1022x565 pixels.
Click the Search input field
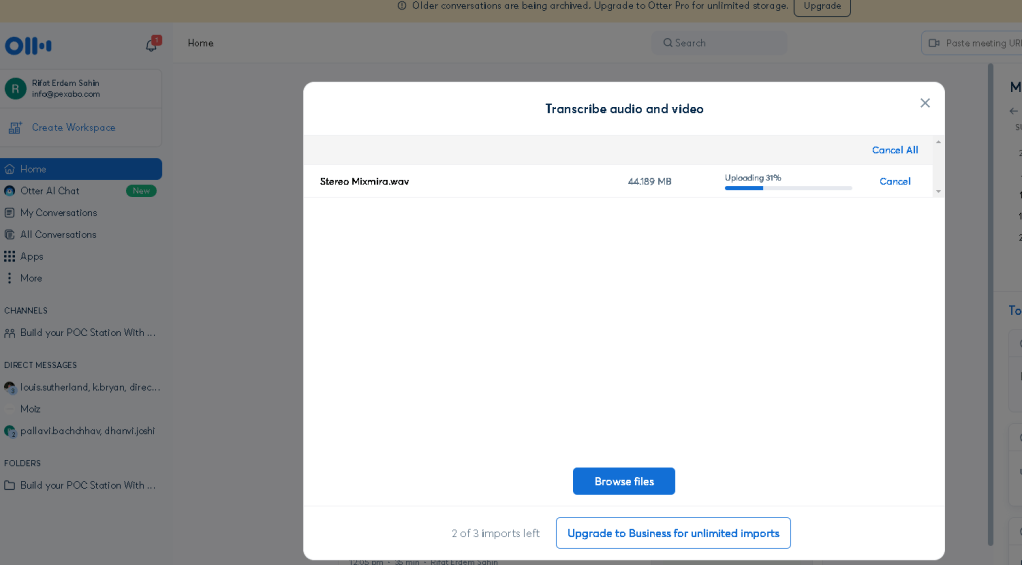click(x=719, y=43)
